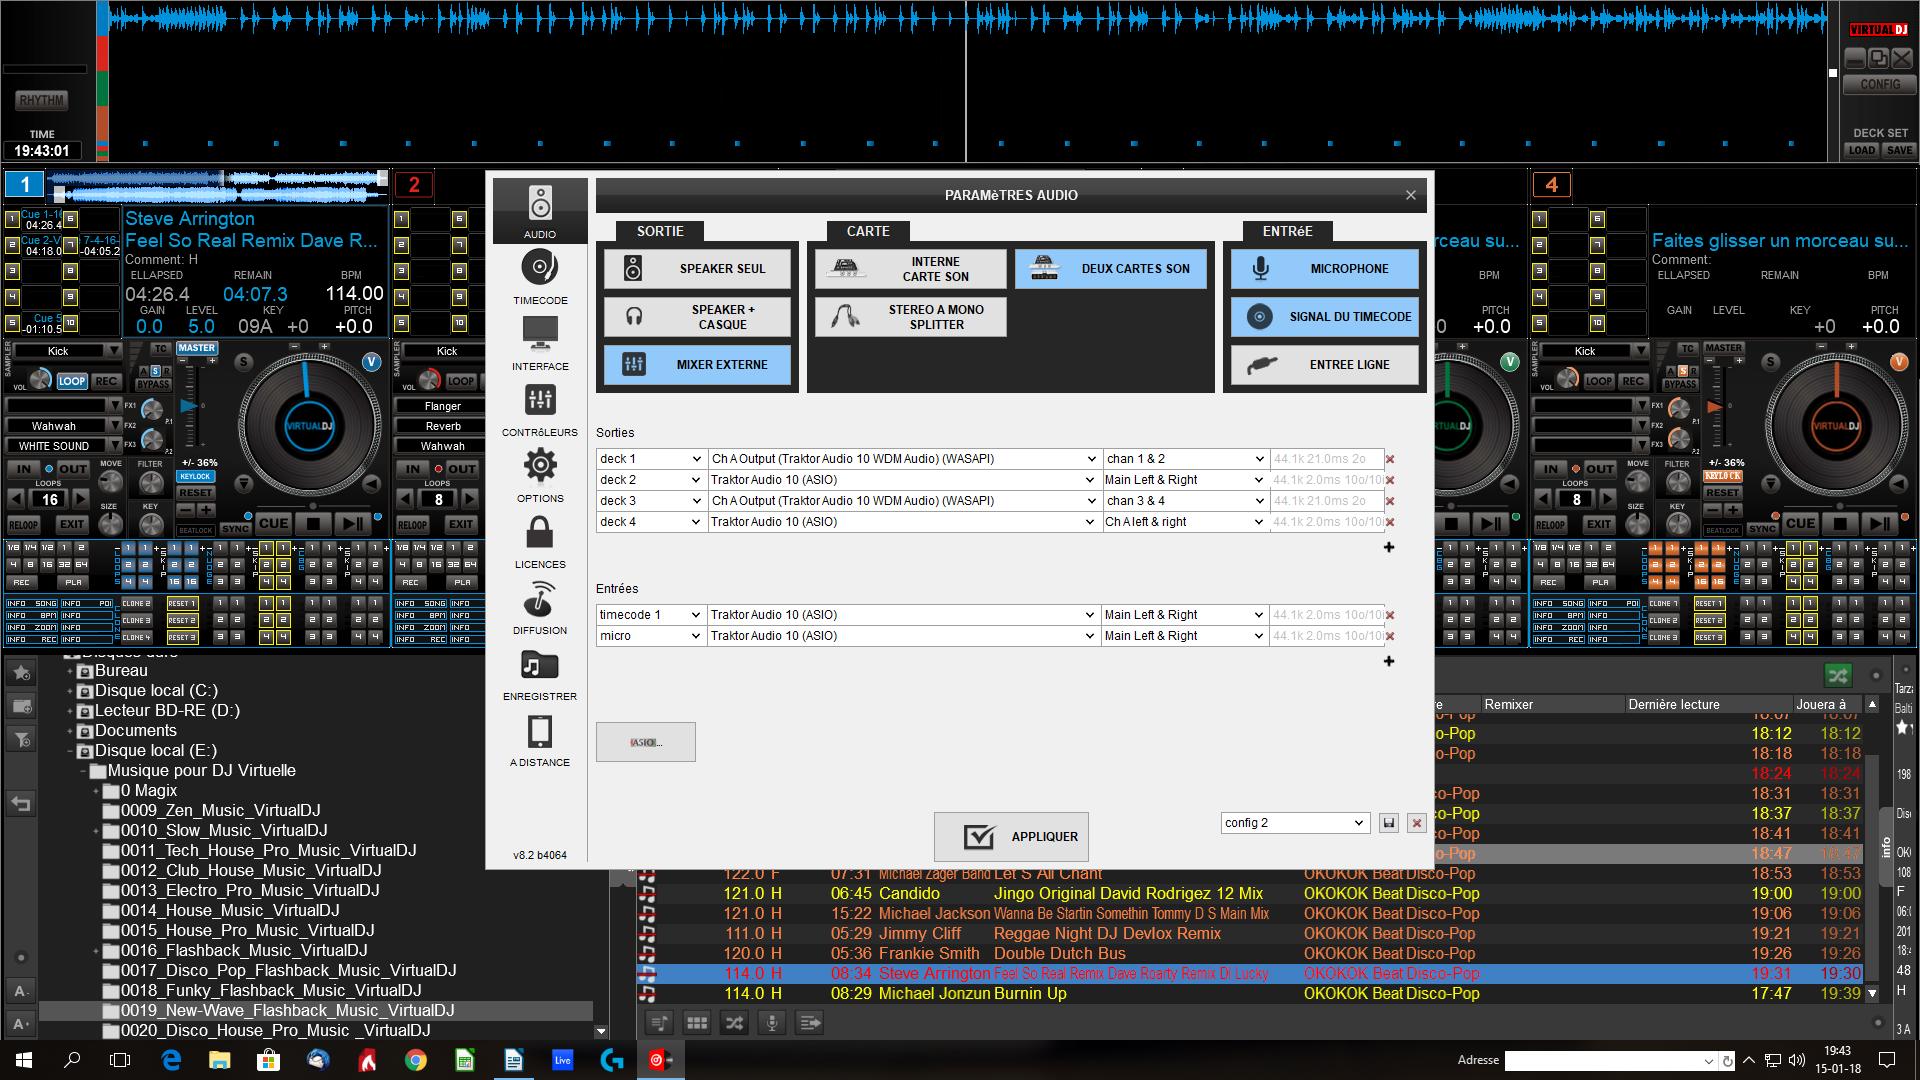The height and width of the screenshot is (1080, 1920).
Task: Click the RHYTHM button
Action: pyautogui.click(x=41, y=100)
